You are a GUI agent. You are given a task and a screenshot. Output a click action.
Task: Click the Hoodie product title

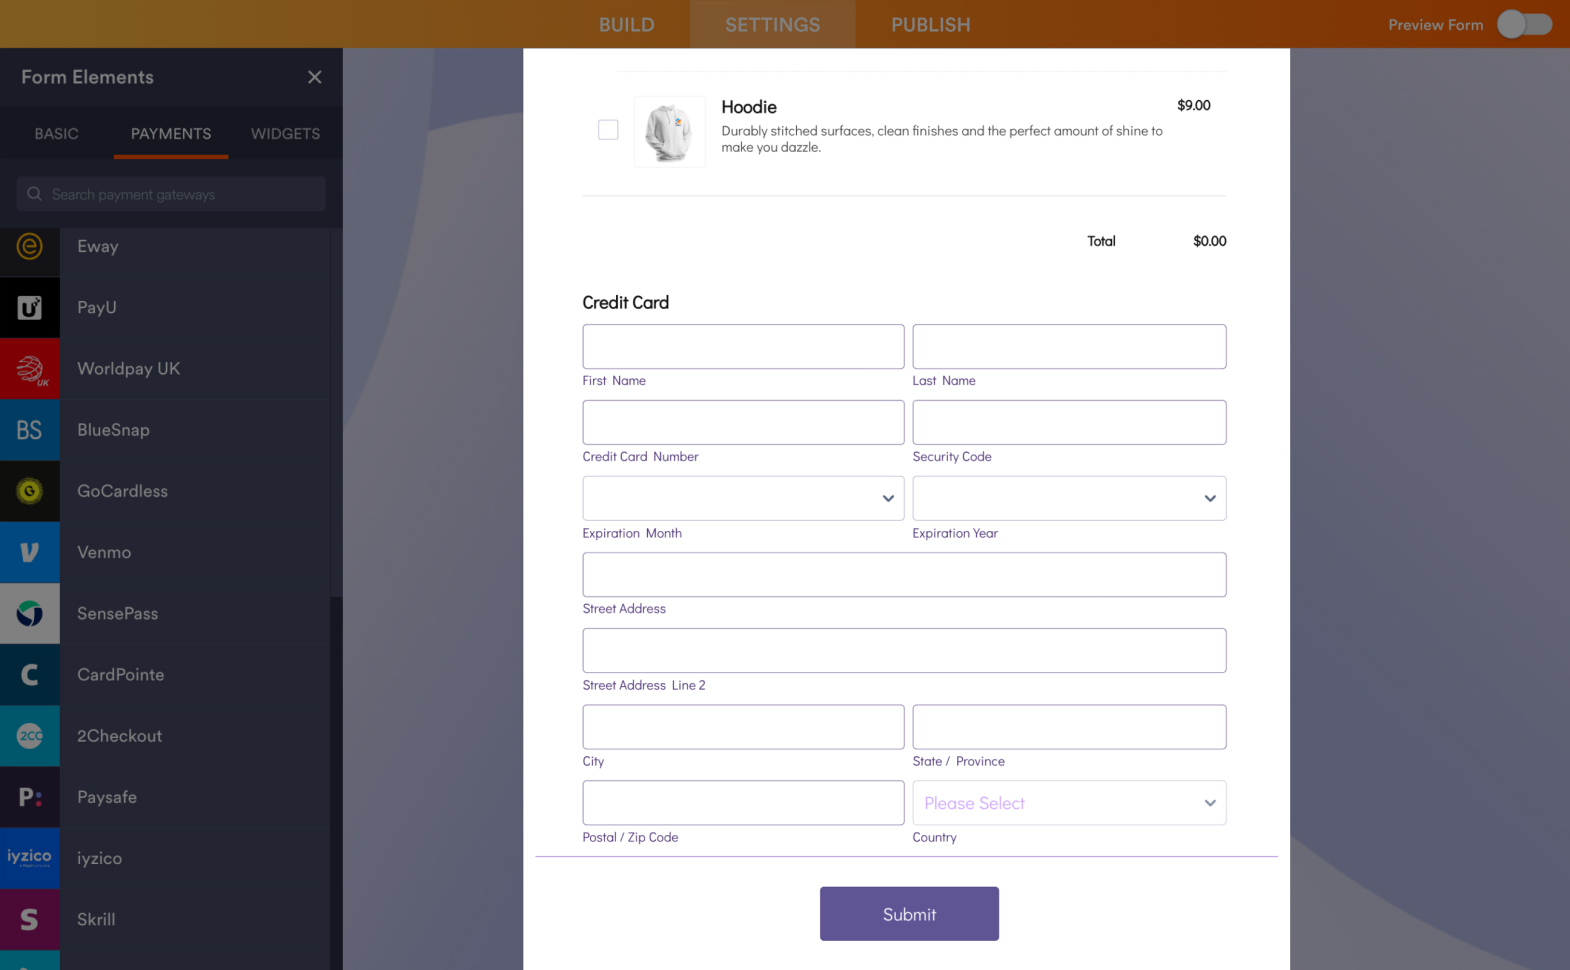click(x=749, y=107)
